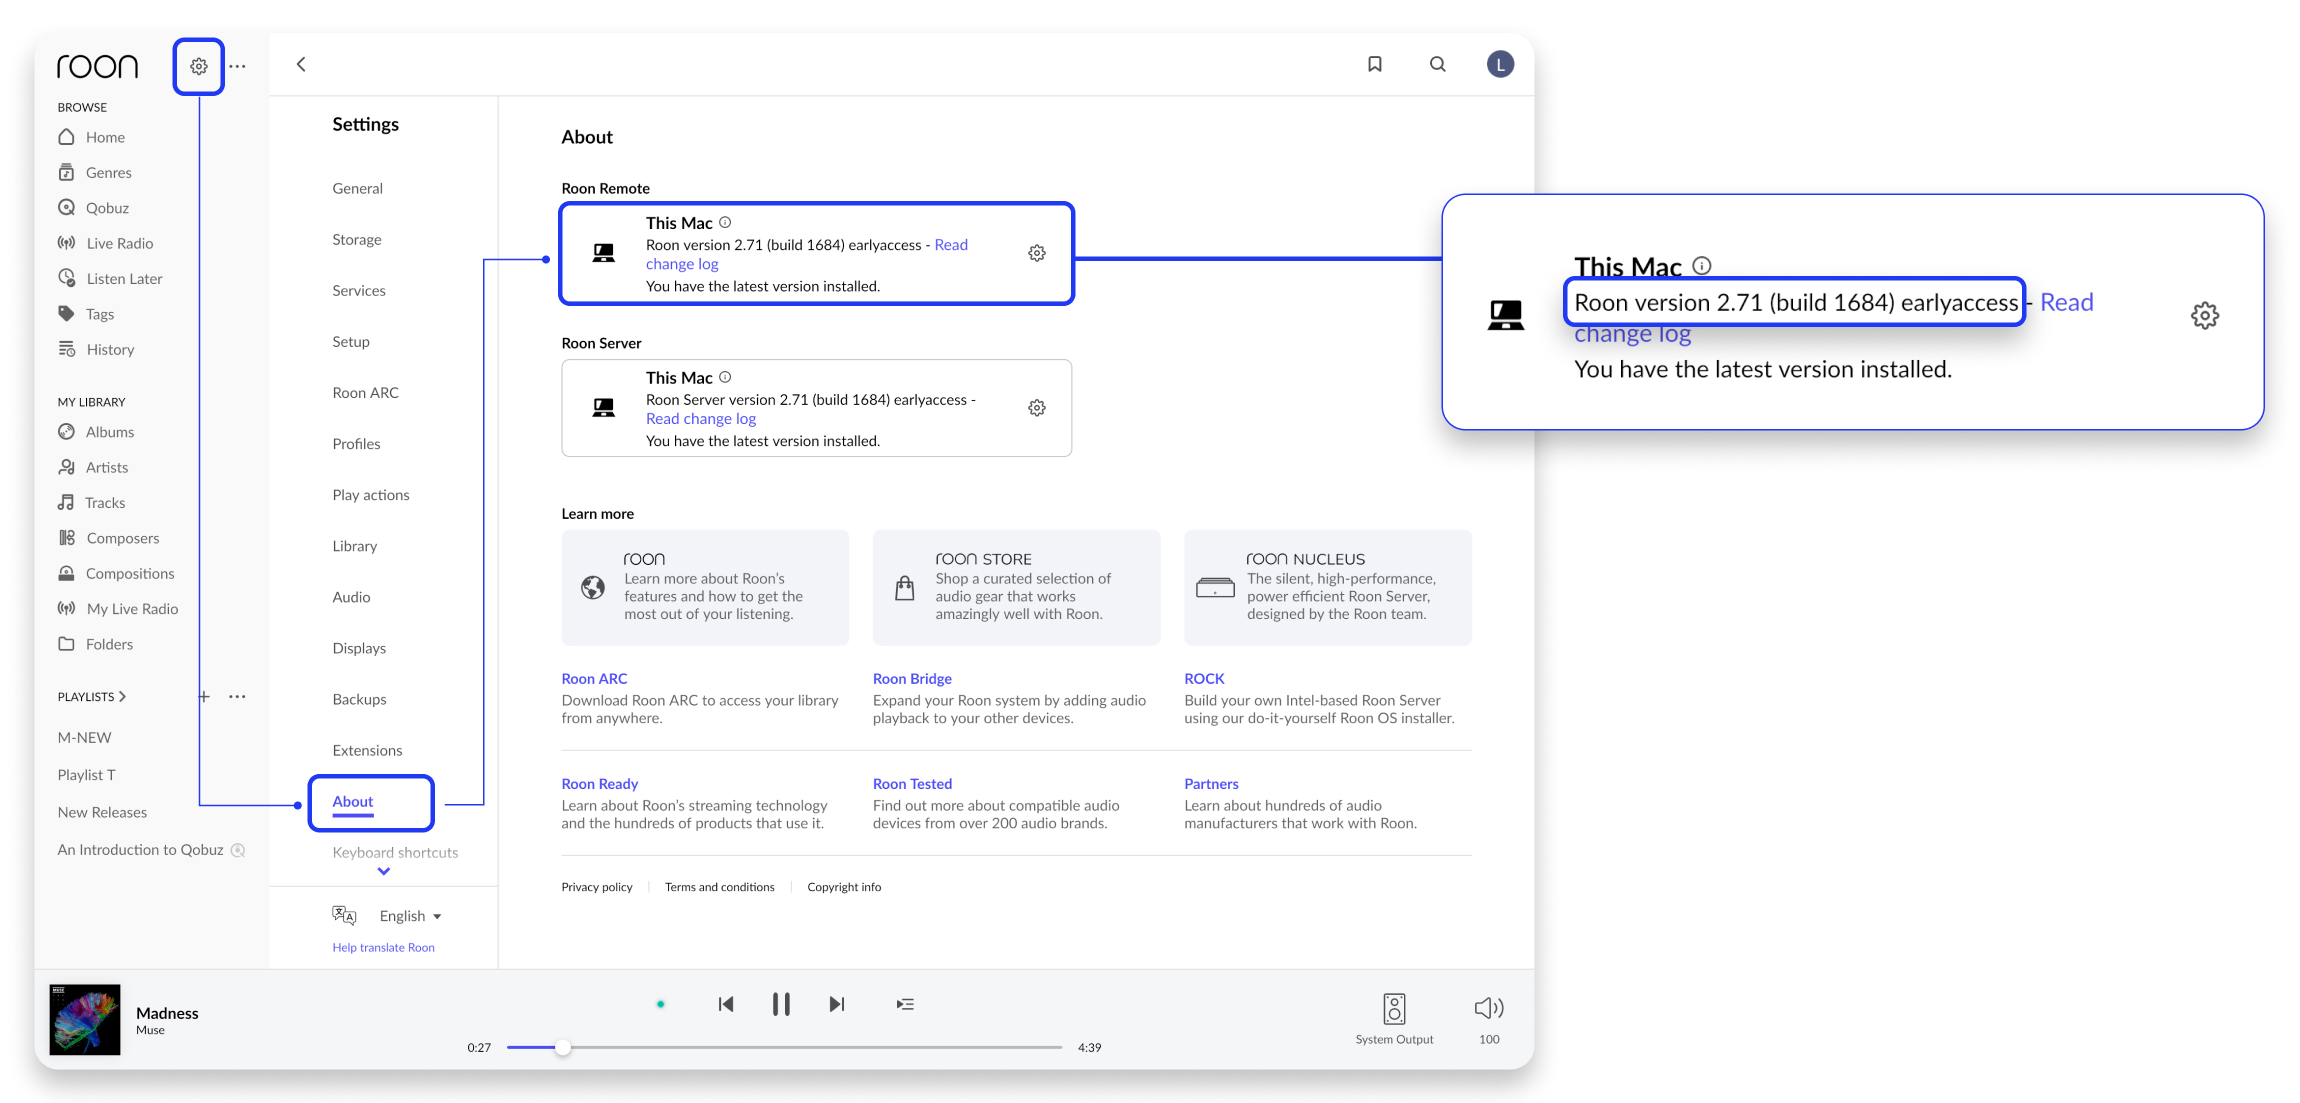
Task: Select the Services settings tab
Action: click(x=359, y=290)
